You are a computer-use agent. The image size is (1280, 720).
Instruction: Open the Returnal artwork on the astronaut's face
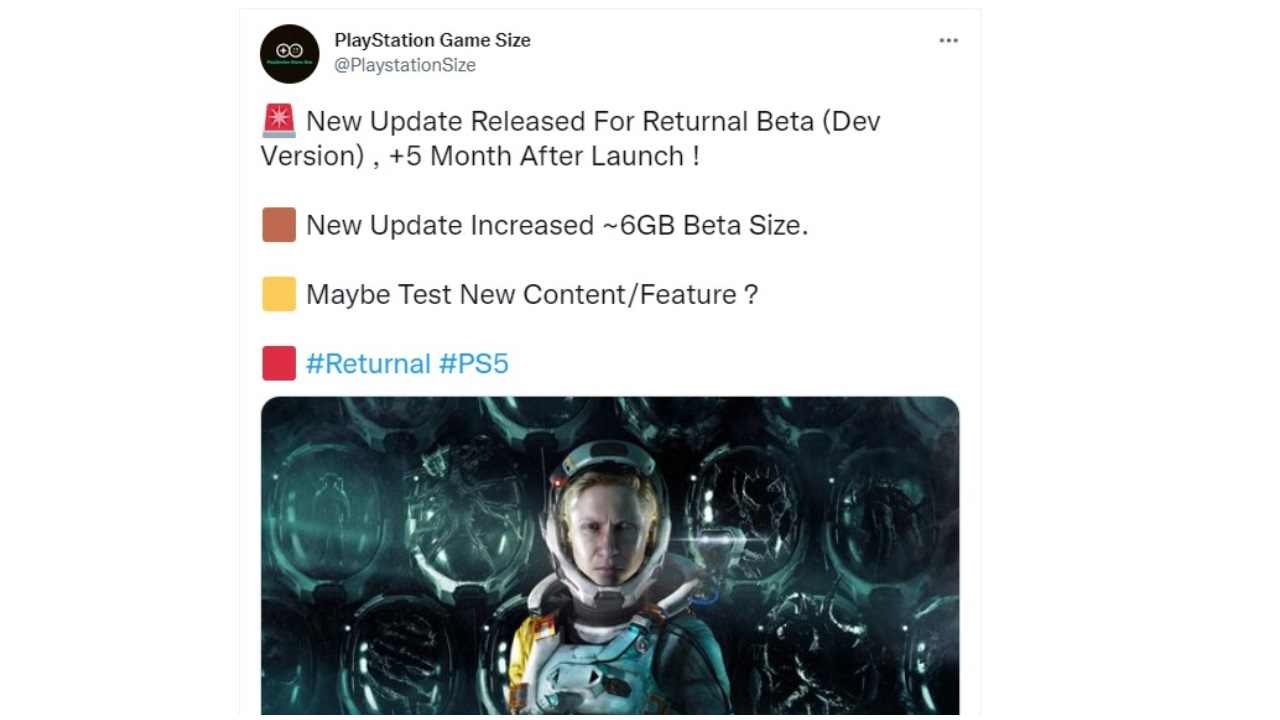click(610, 527)
